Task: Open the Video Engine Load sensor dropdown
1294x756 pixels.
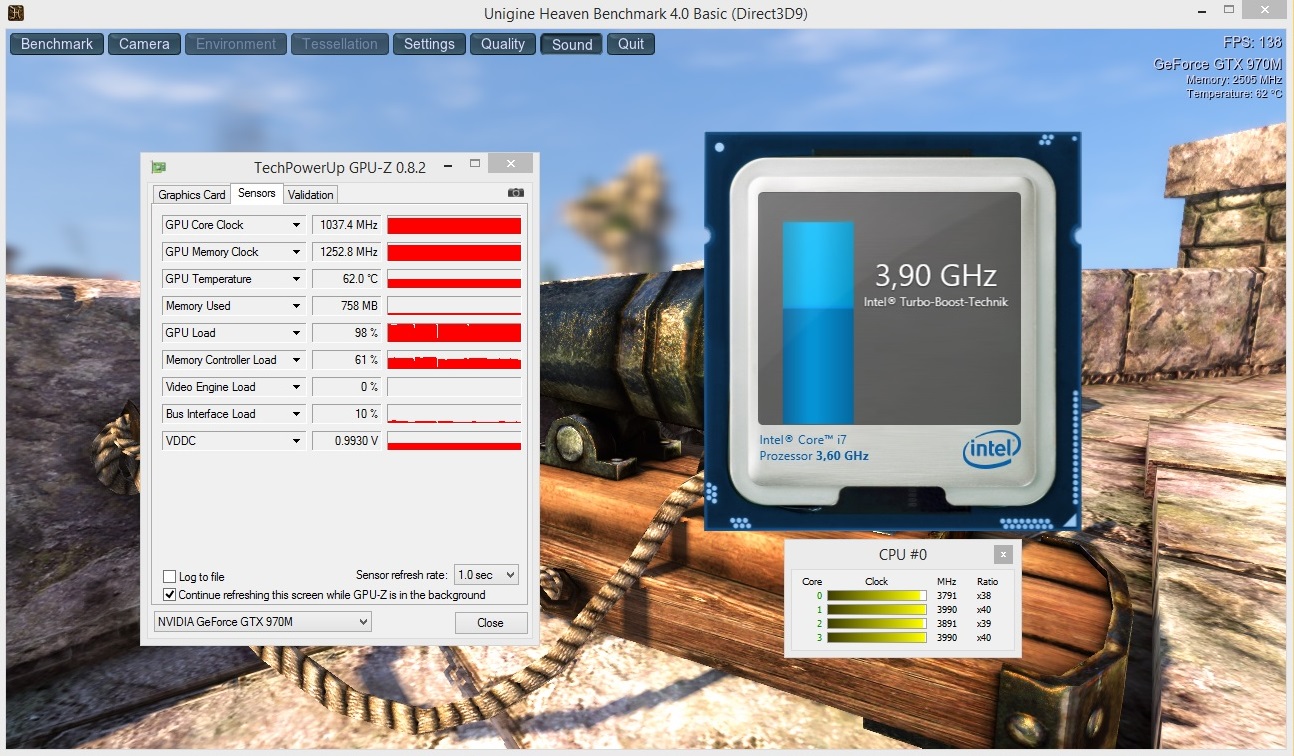Action: [x=296, y=387]
